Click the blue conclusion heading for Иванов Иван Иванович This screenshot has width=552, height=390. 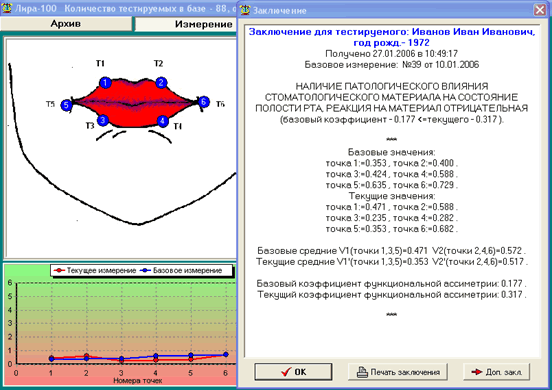pos(392,37)
